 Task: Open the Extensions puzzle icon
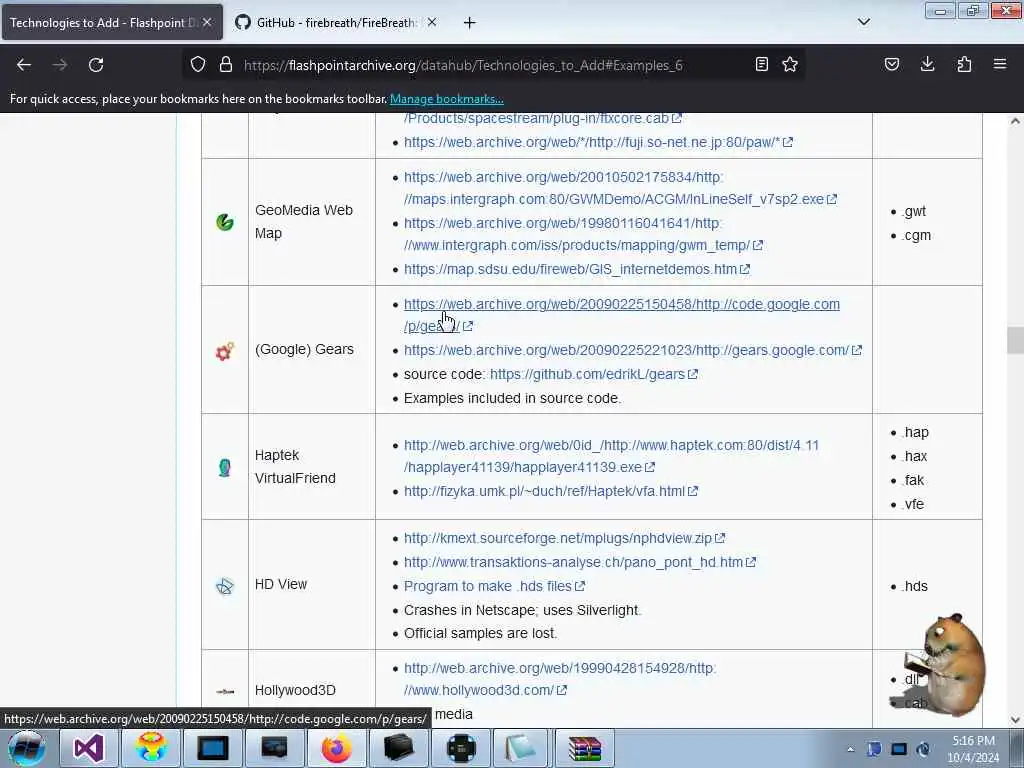click(x=964, y=65)
